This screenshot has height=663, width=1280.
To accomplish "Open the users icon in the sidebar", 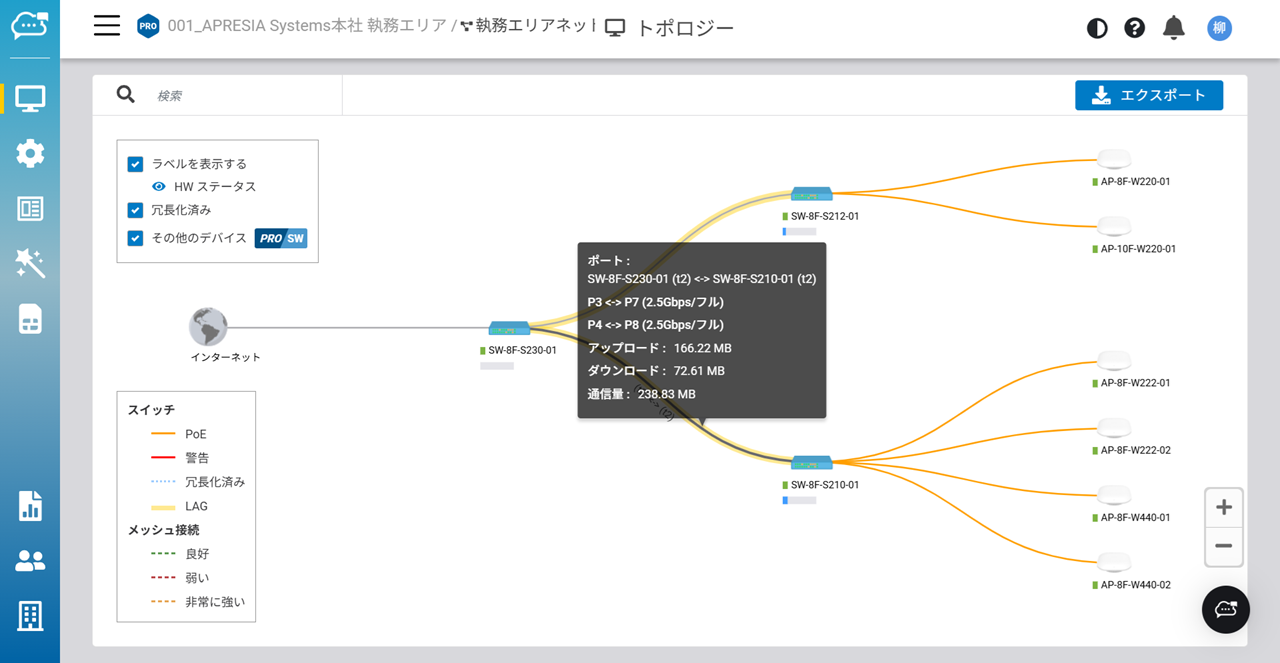I will pyautogui.click(x=30, y=561).
